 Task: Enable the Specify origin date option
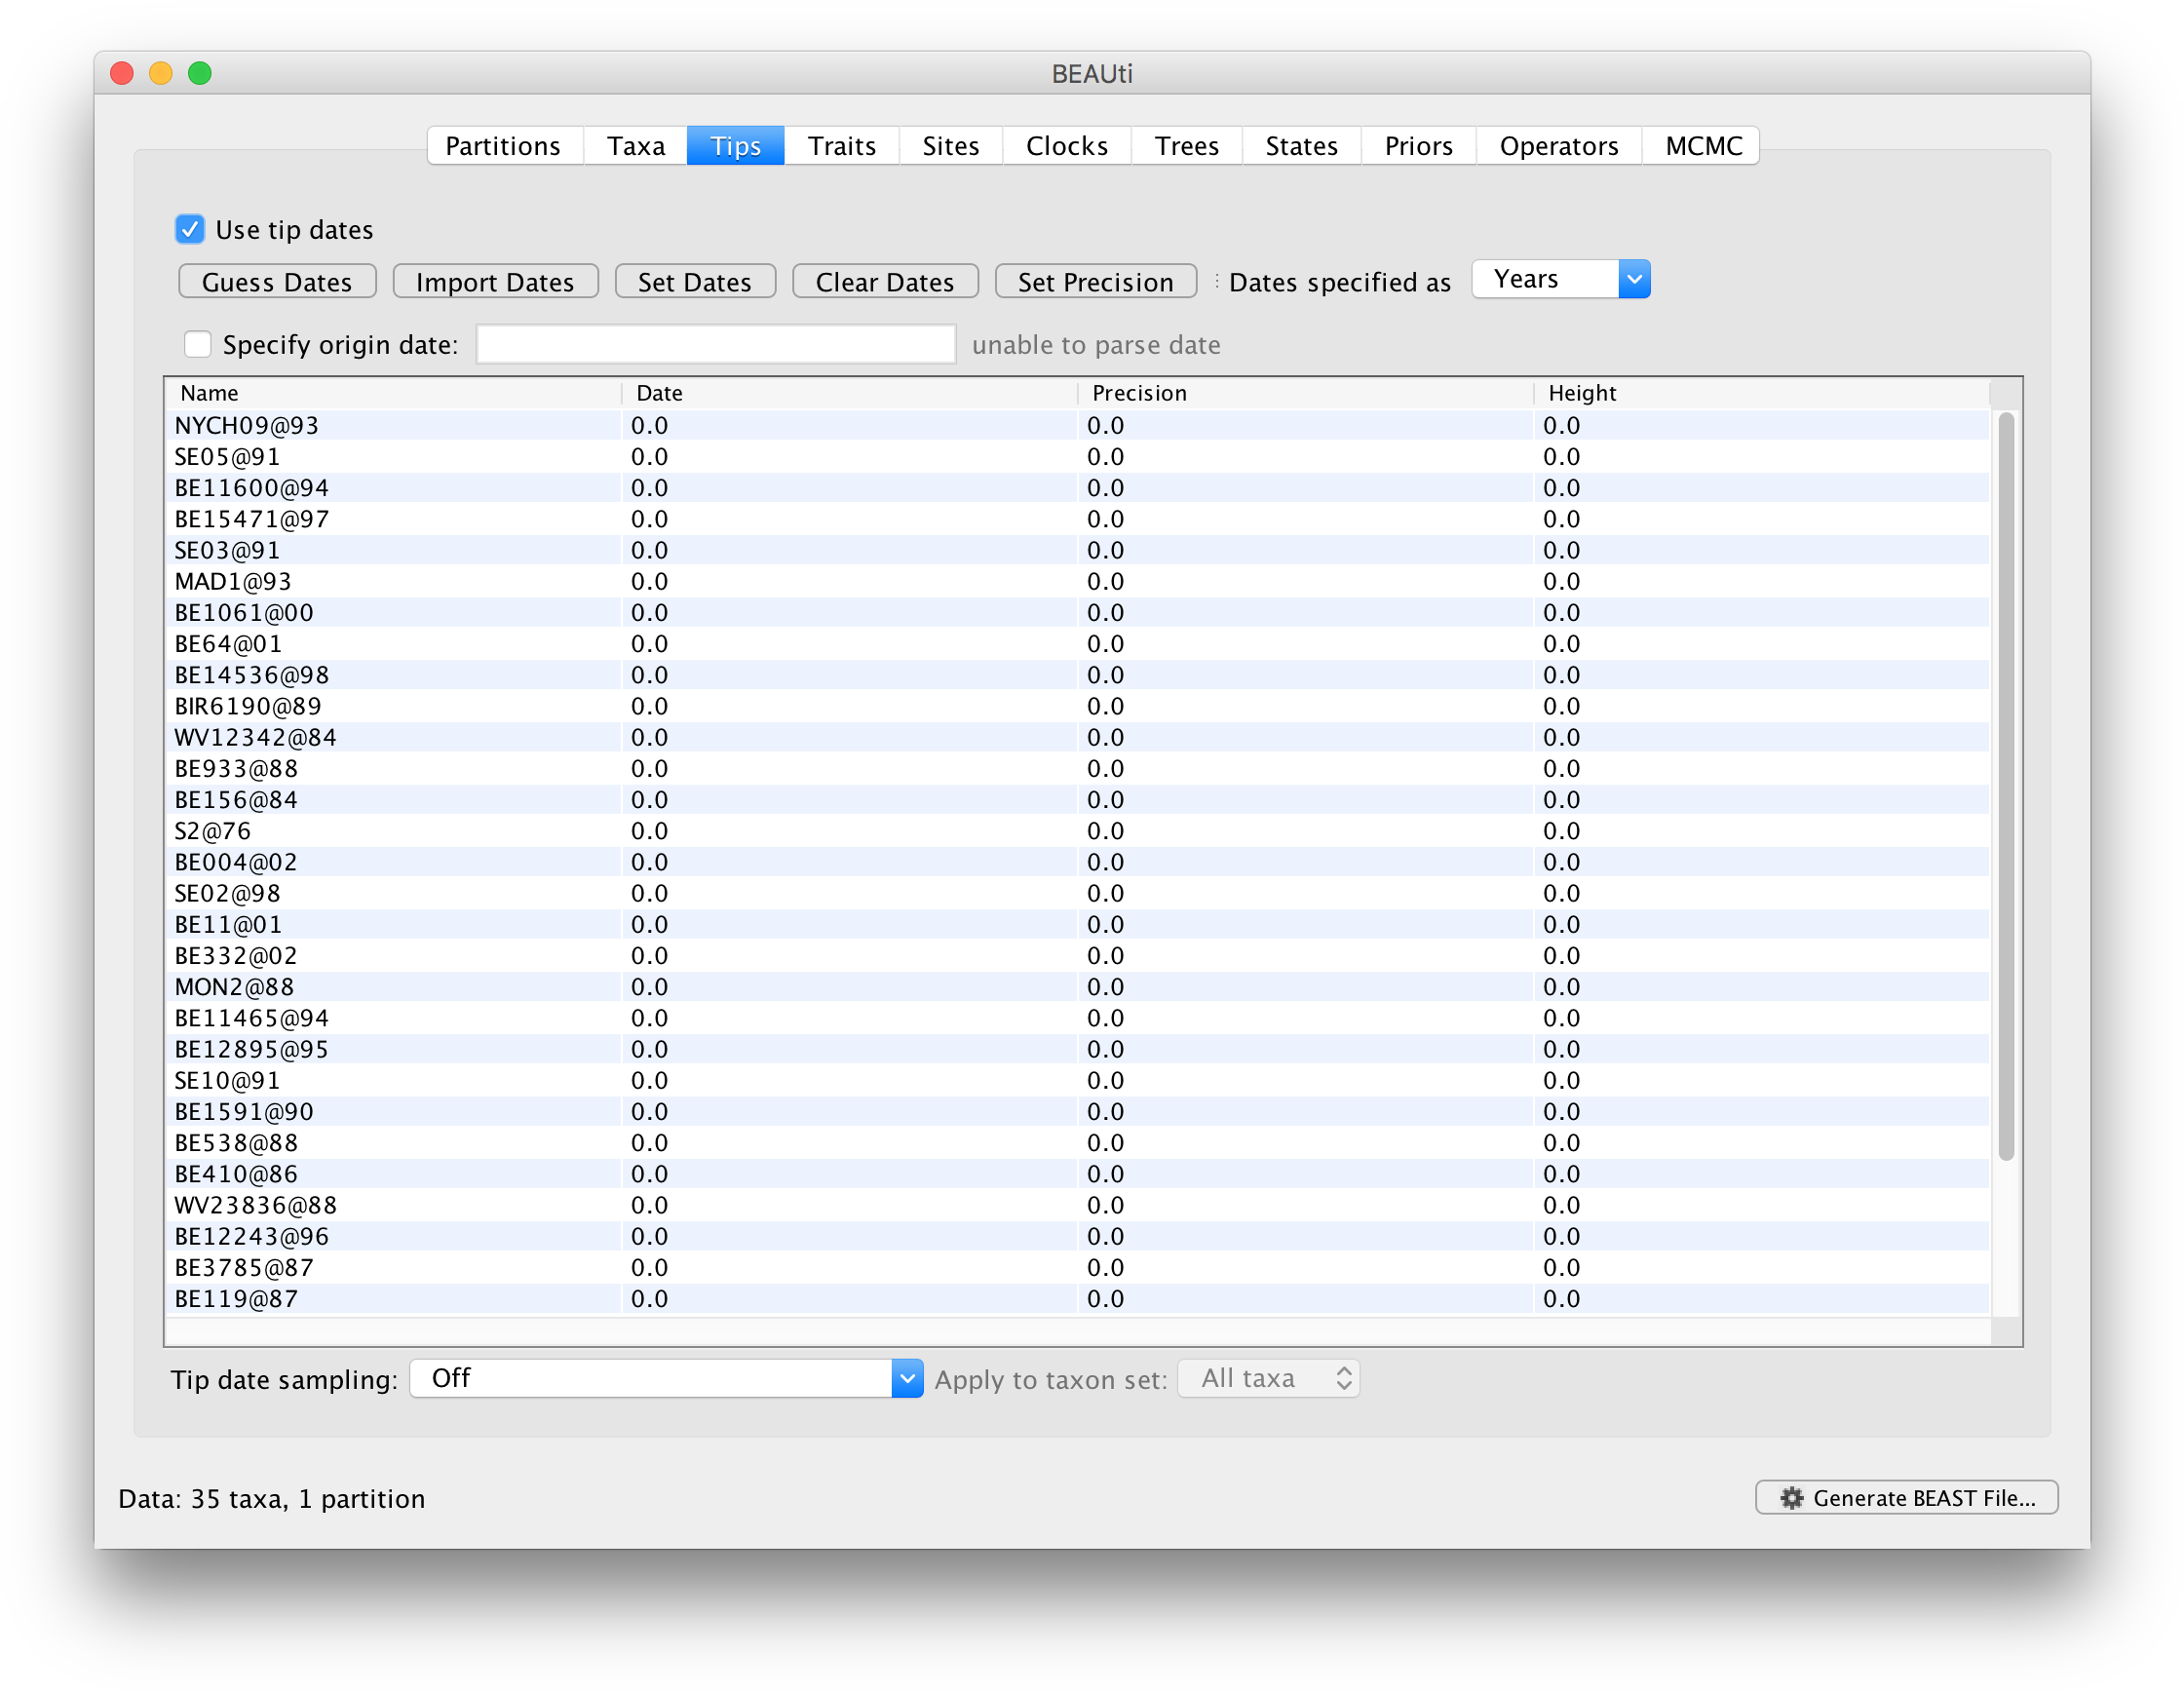[x=198, y=344]
